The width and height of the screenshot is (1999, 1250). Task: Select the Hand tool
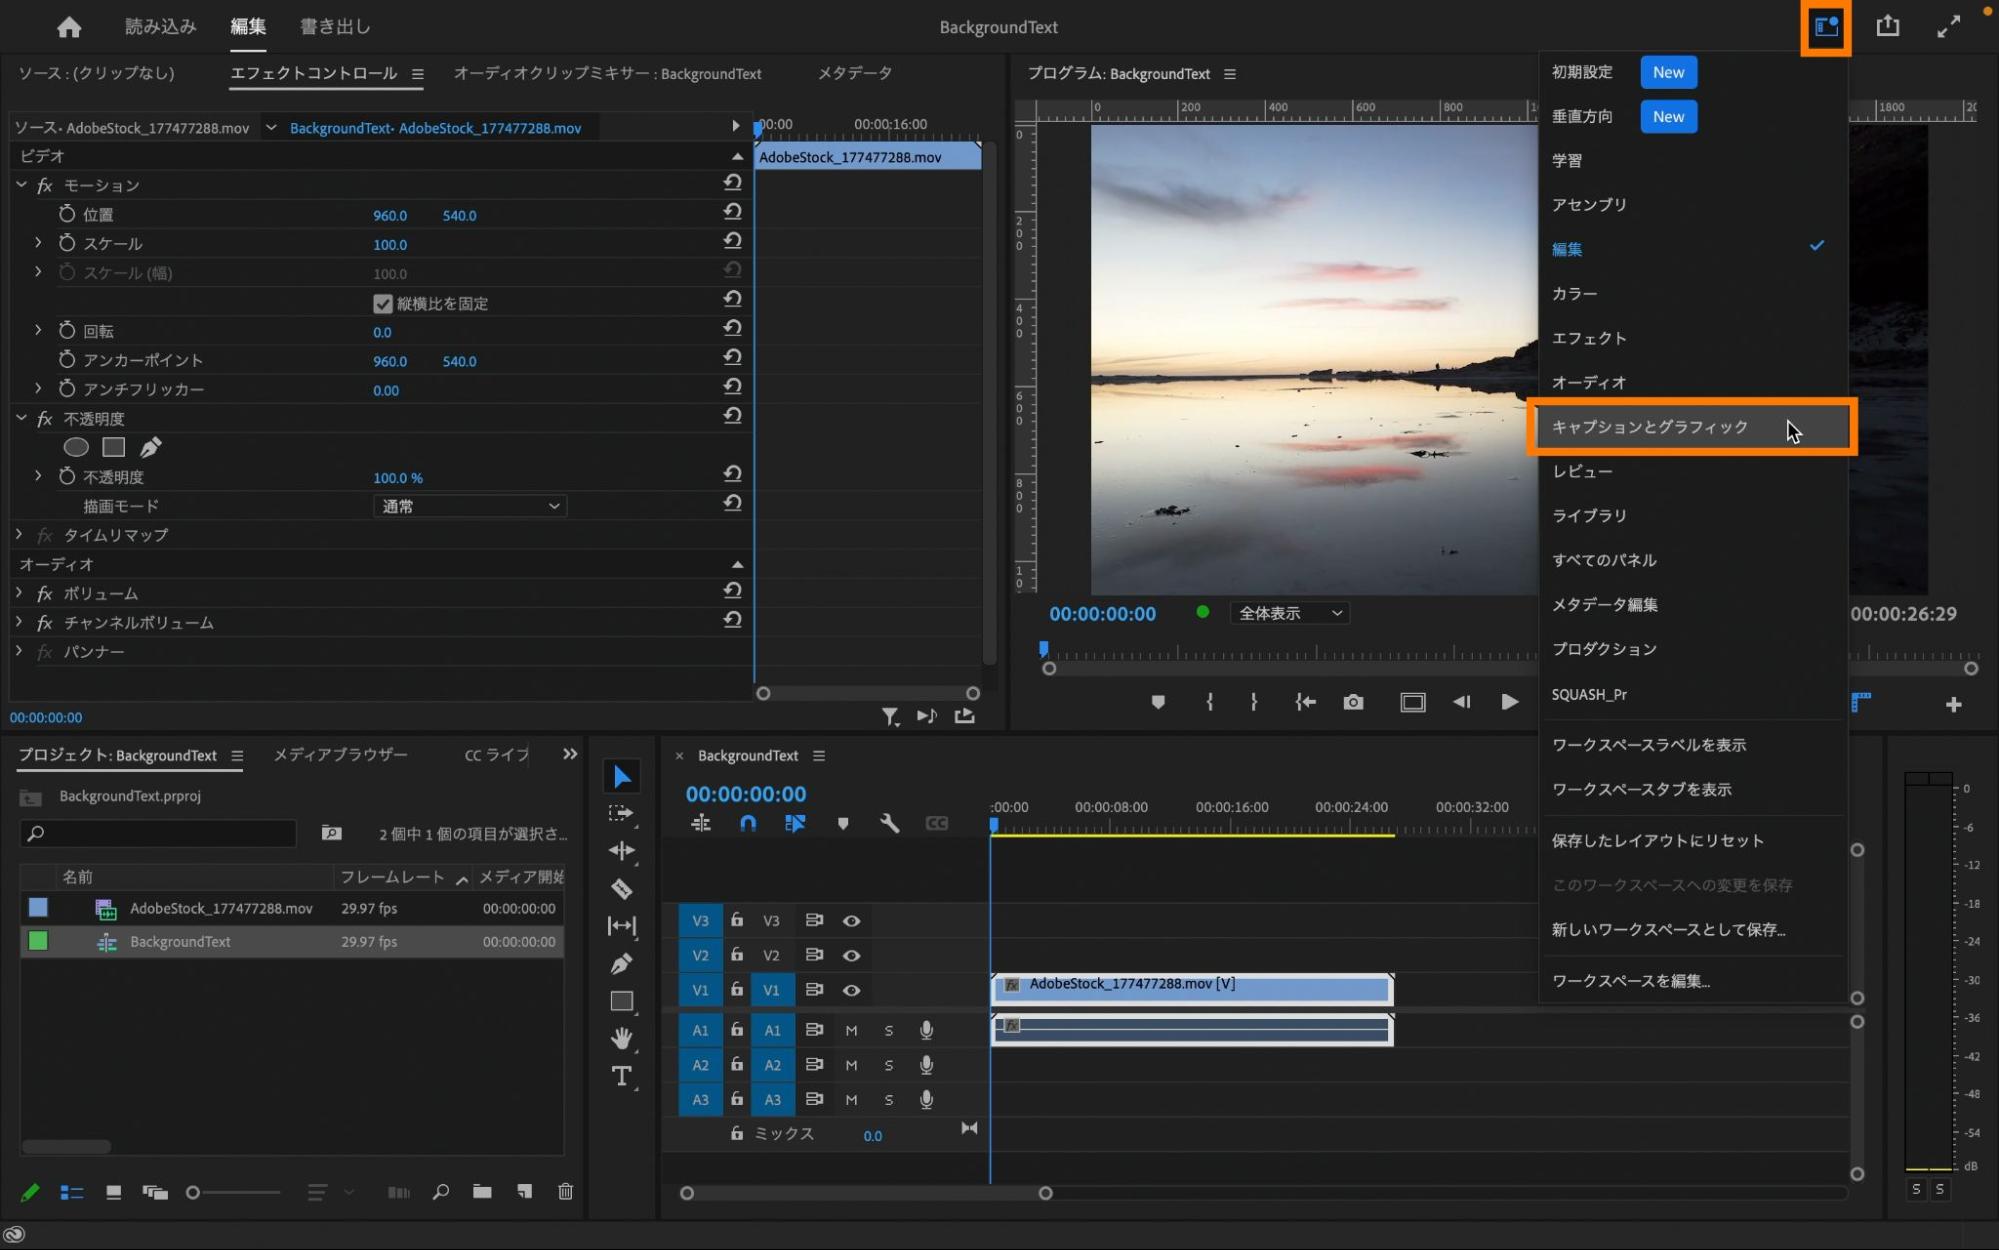pos(621,1038)
